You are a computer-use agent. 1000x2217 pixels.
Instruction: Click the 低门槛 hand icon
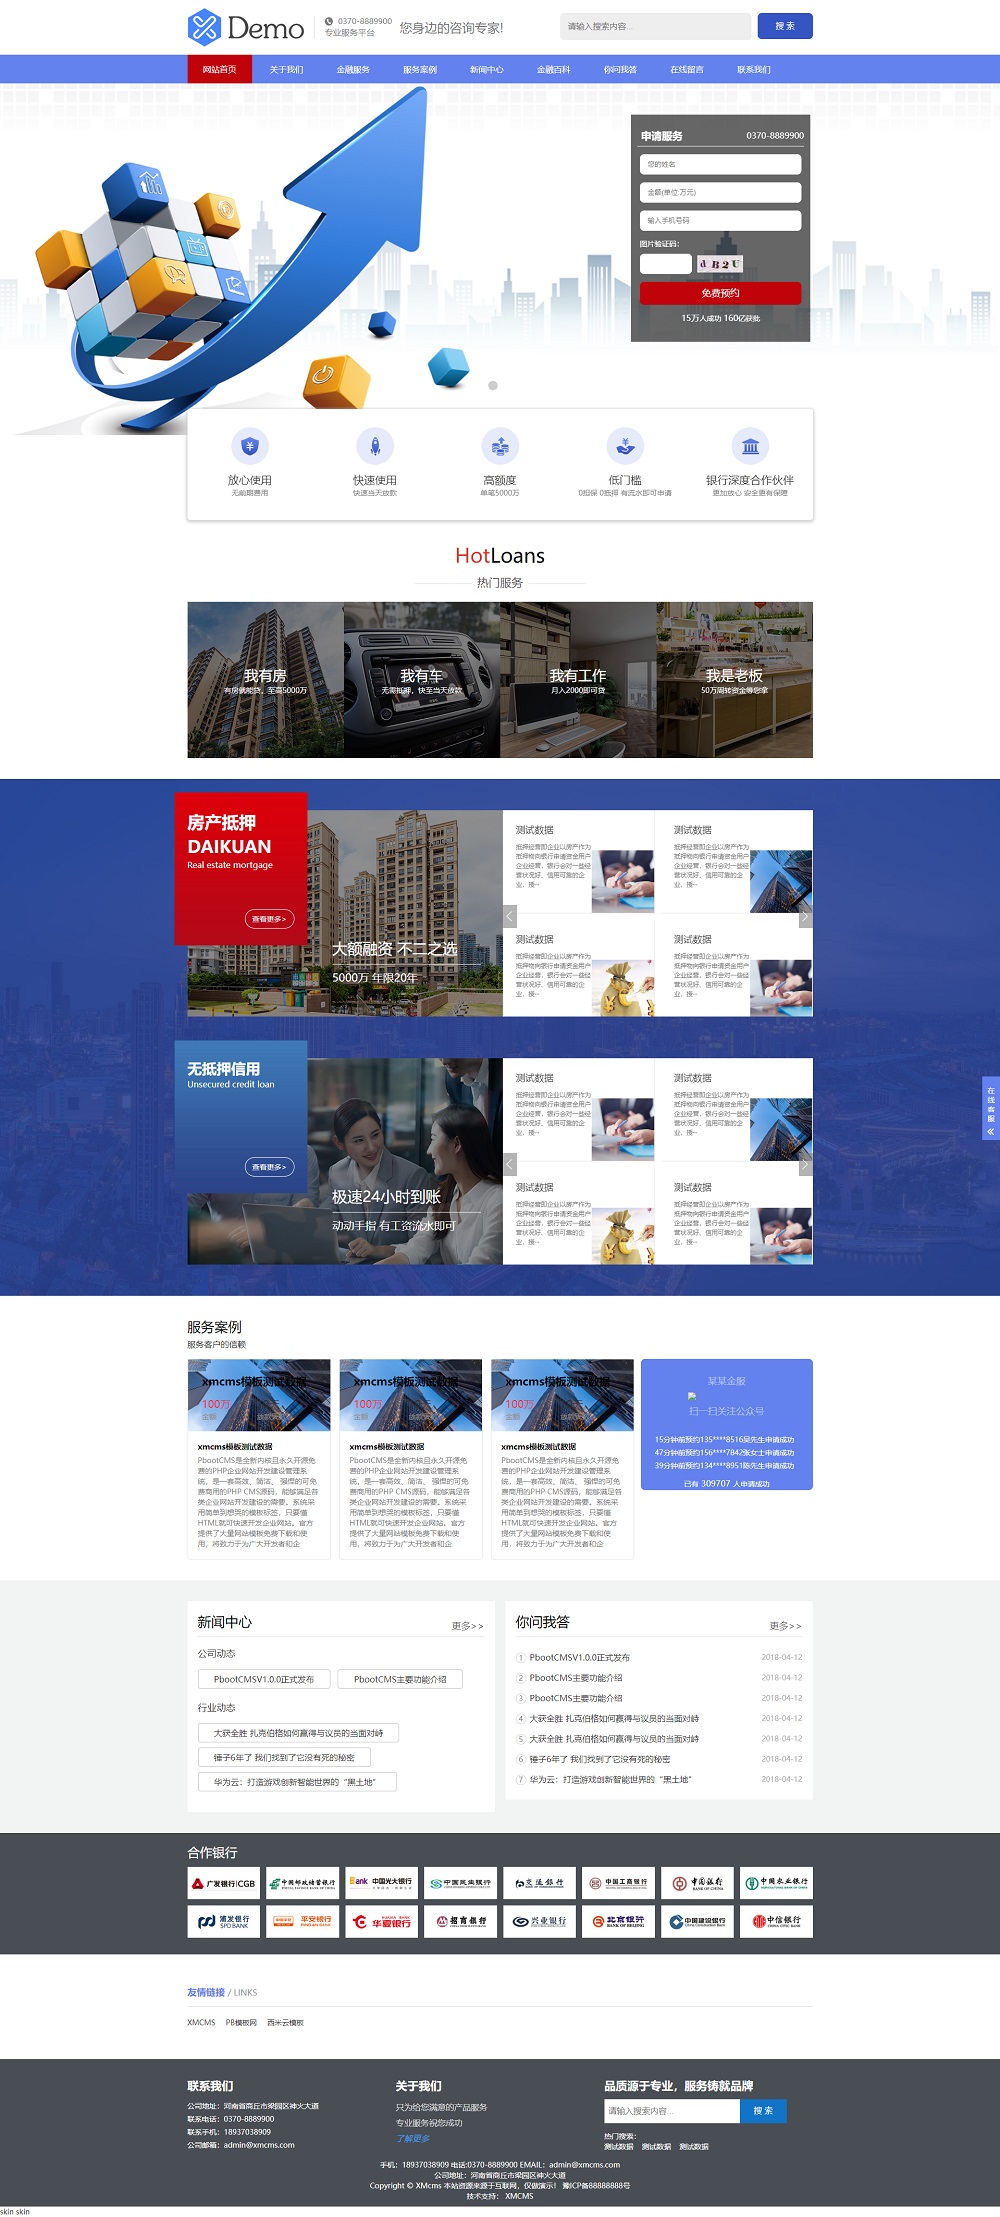pos(625,445)
